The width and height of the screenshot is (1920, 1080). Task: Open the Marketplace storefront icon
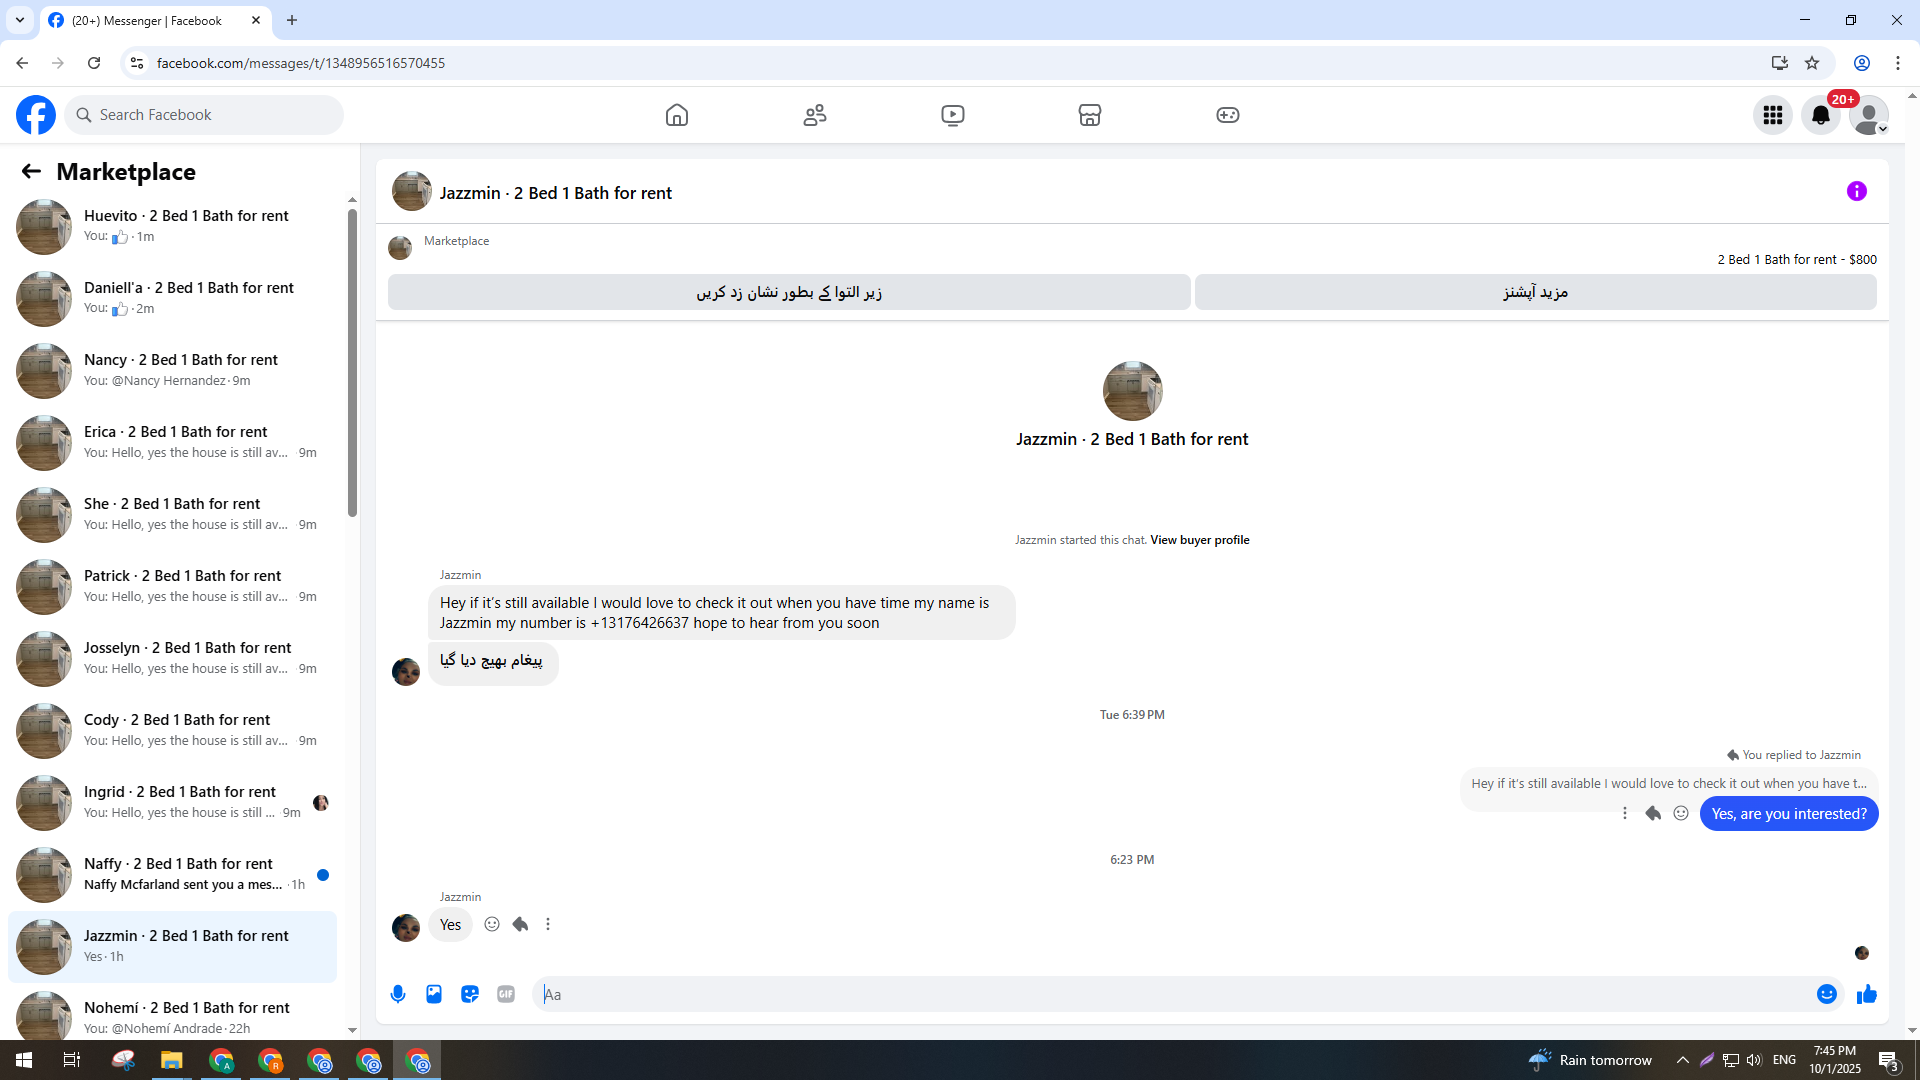pyautogui.click(x=1090, y=115)
